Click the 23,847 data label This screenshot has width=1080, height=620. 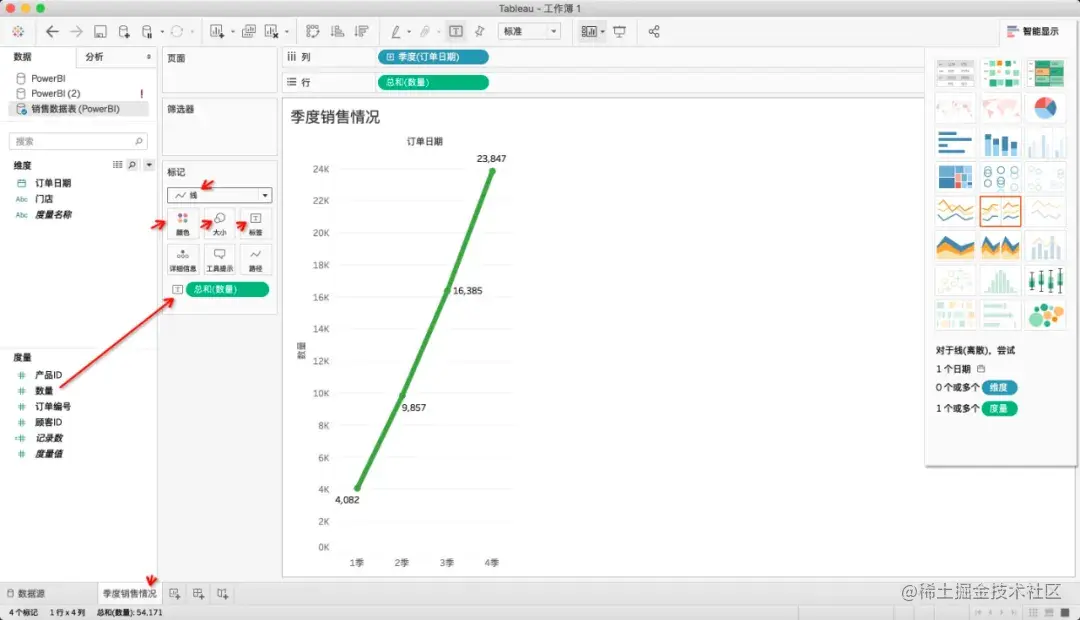click(491, 159)
